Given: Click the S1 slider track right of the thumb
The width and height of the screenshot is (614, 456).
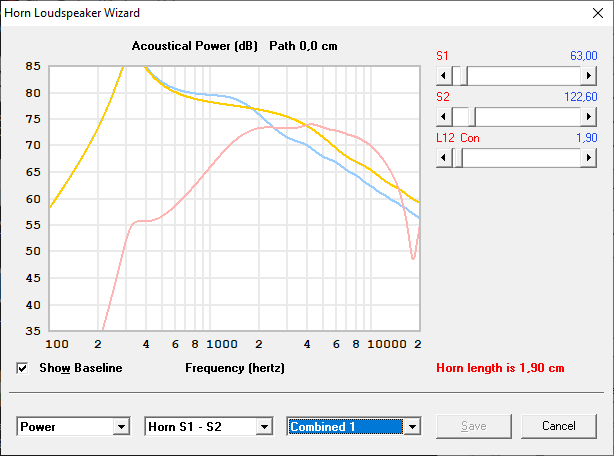Looking at the screenshot, I should (x=524, y=76).
